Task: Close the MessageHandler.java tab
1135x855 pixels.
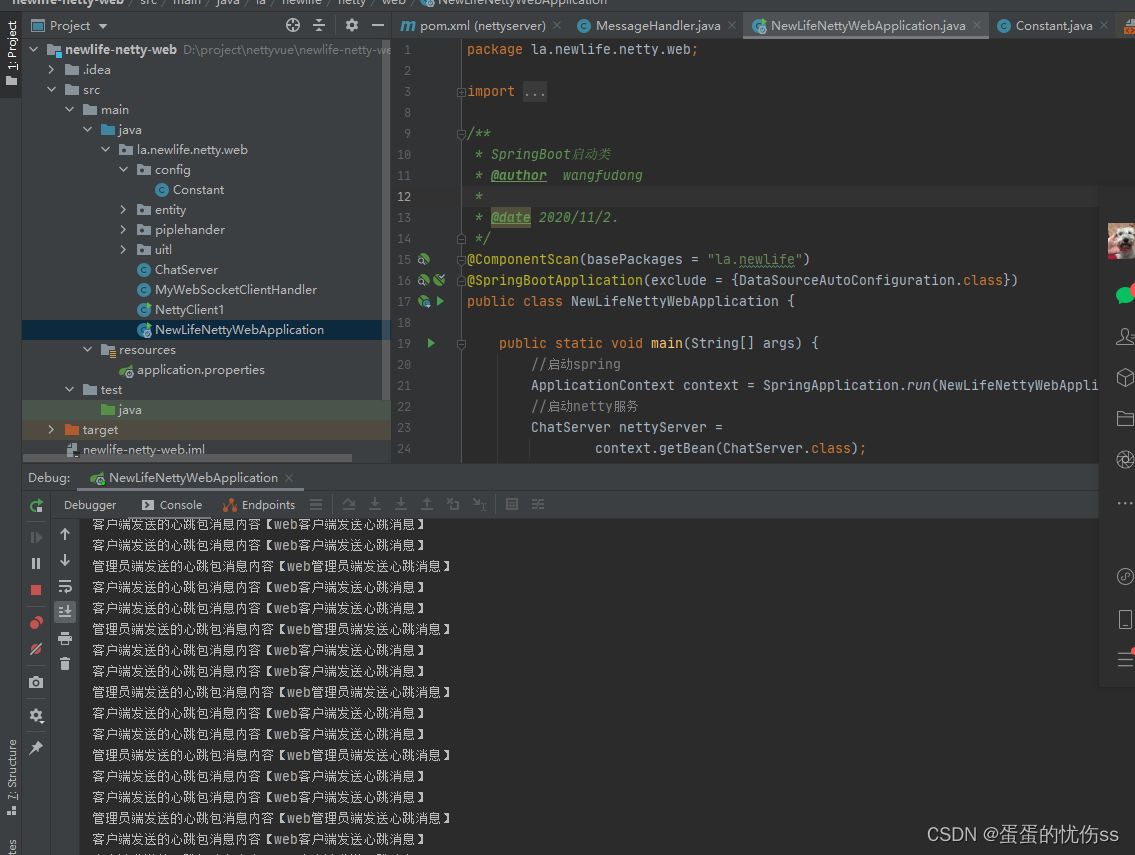Action: pos(732,25)
